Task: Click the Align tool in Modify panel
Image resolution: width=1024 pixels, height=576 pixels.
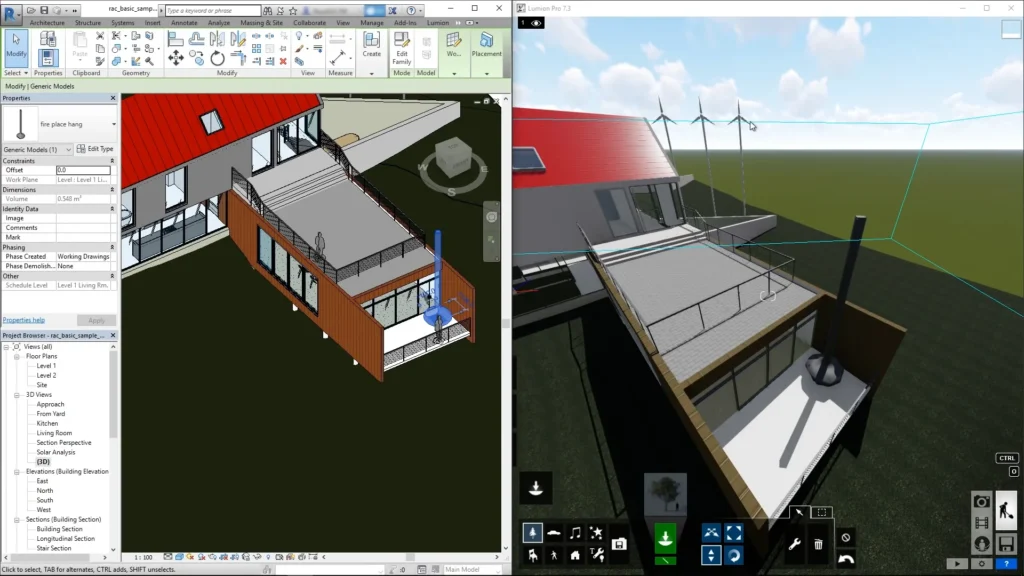Action: point(176,40)
